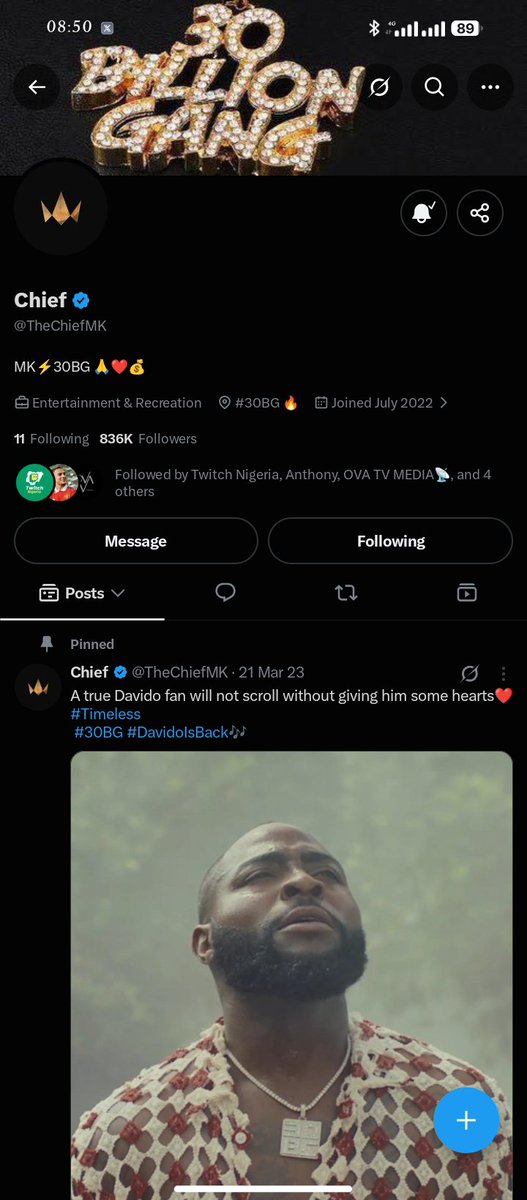Tap the Message button

pyautogui.click(x=136, y=541)
